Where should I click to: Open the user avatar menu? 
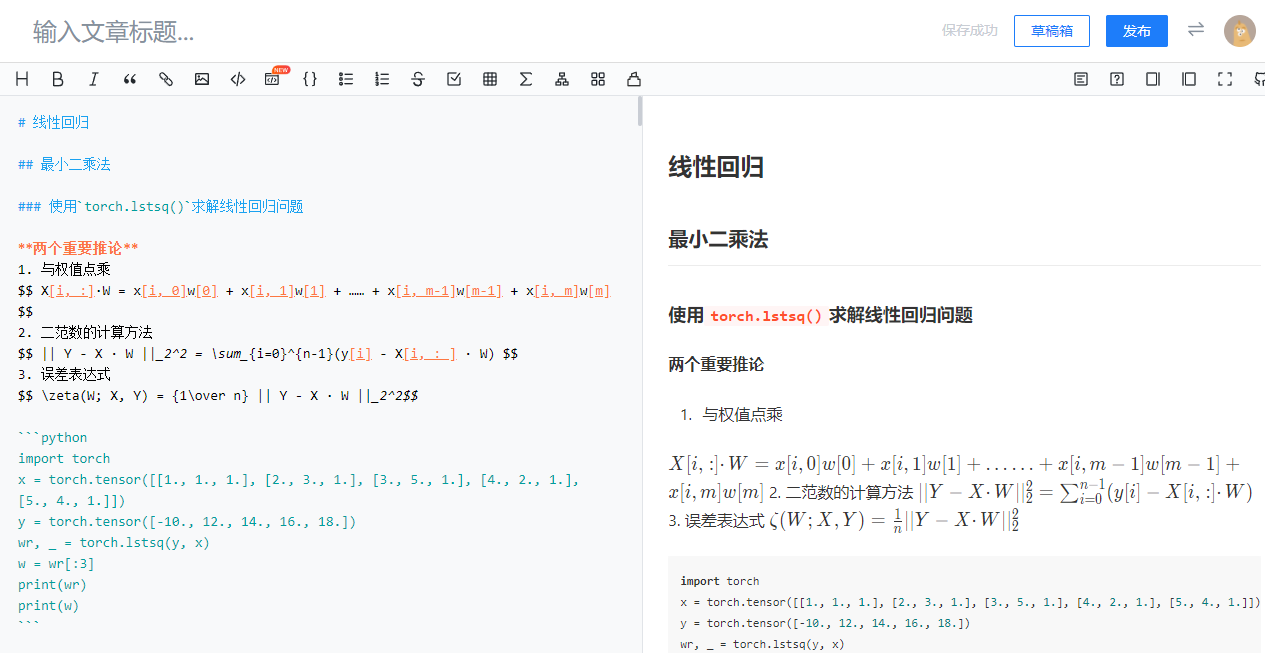(1240, 31)
